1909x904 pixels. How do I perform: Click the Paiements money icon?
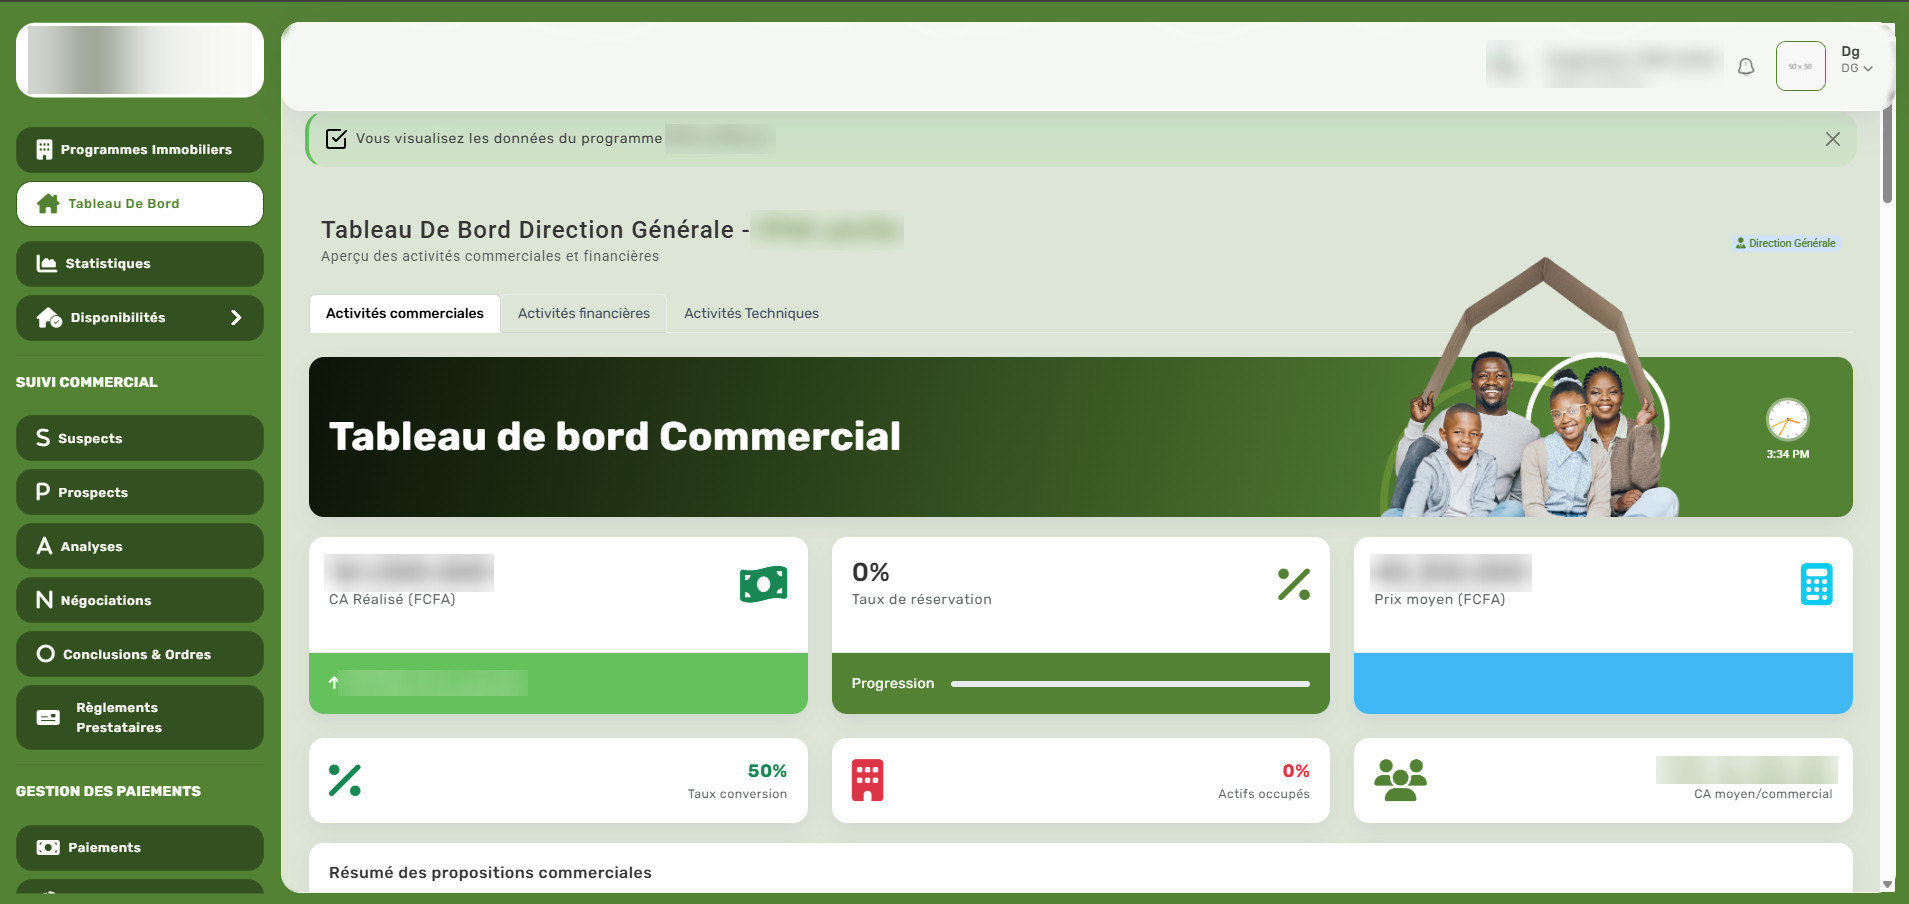tap(48, 847)
